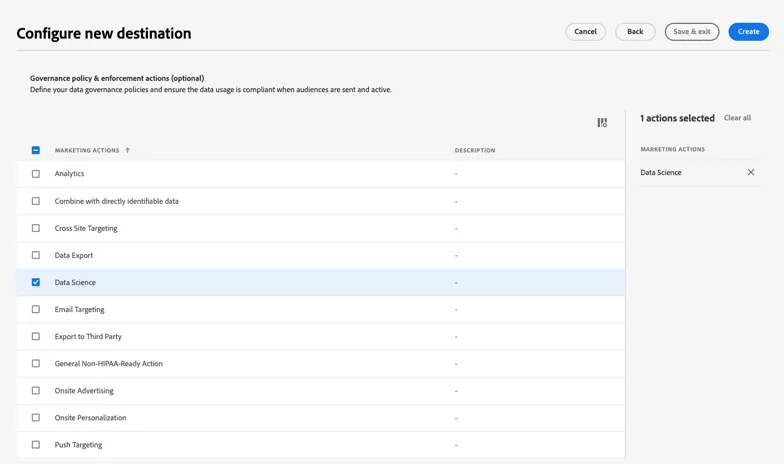Click the Analytics row label

pos(70,174)
